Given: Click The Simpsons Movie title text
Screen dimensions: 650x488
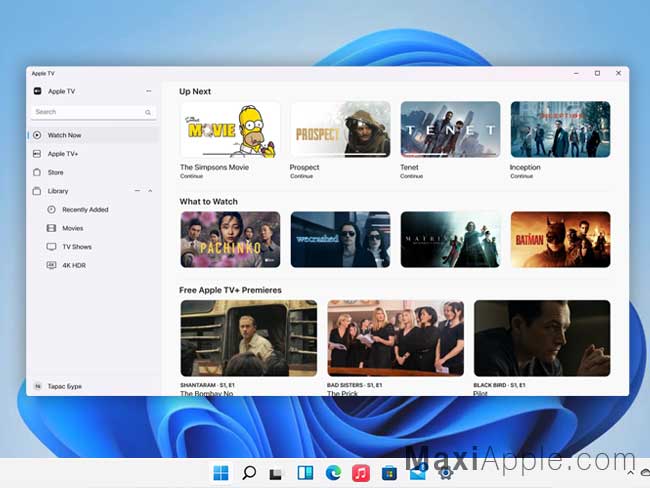Looking at the screenshot, I should 214,168.
